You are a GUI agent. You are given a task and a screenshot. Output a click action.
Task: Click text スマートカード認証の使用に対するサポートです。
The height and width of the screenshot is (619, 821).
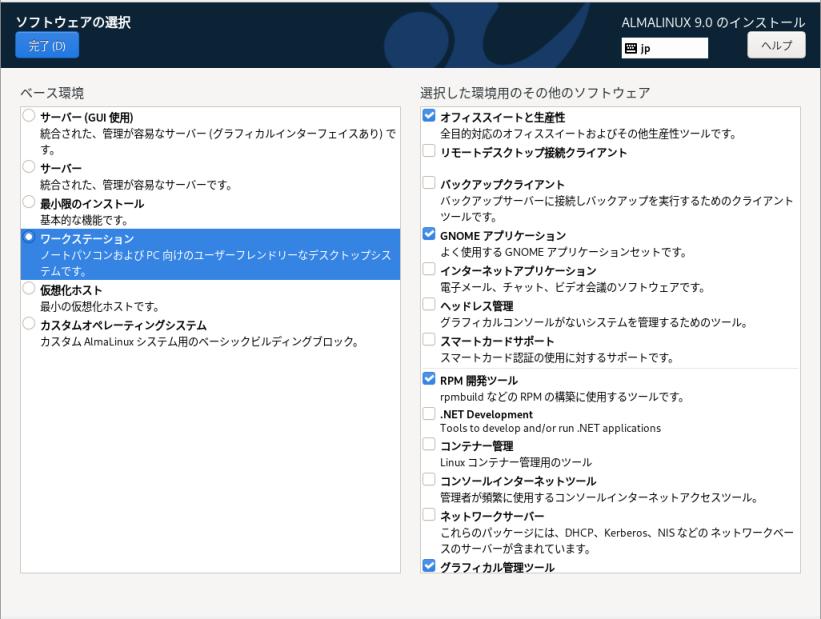557,358
